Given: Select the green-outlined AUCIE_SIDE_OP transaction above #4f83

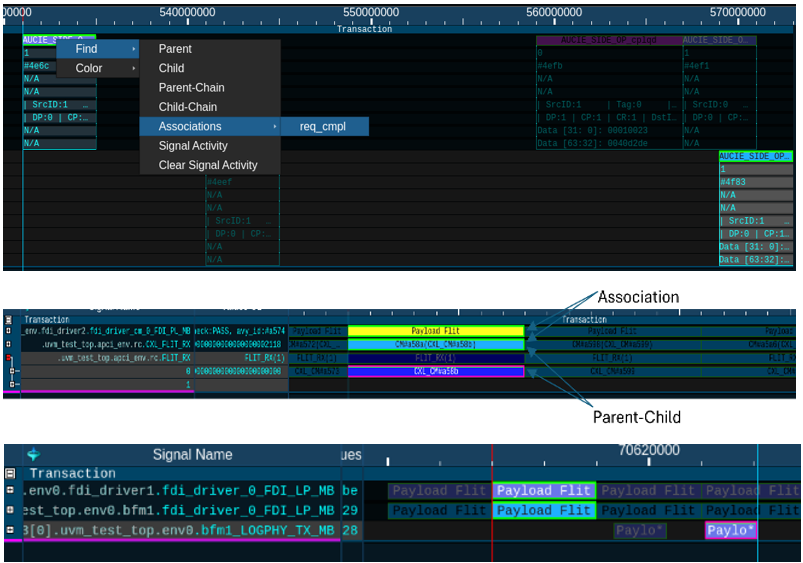Looking at the screenshot, I should [756, 156].
